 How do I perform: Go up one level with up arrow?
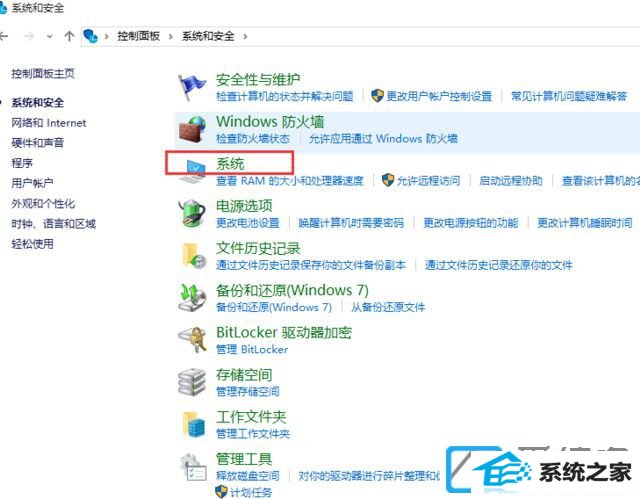coord(69,36)
